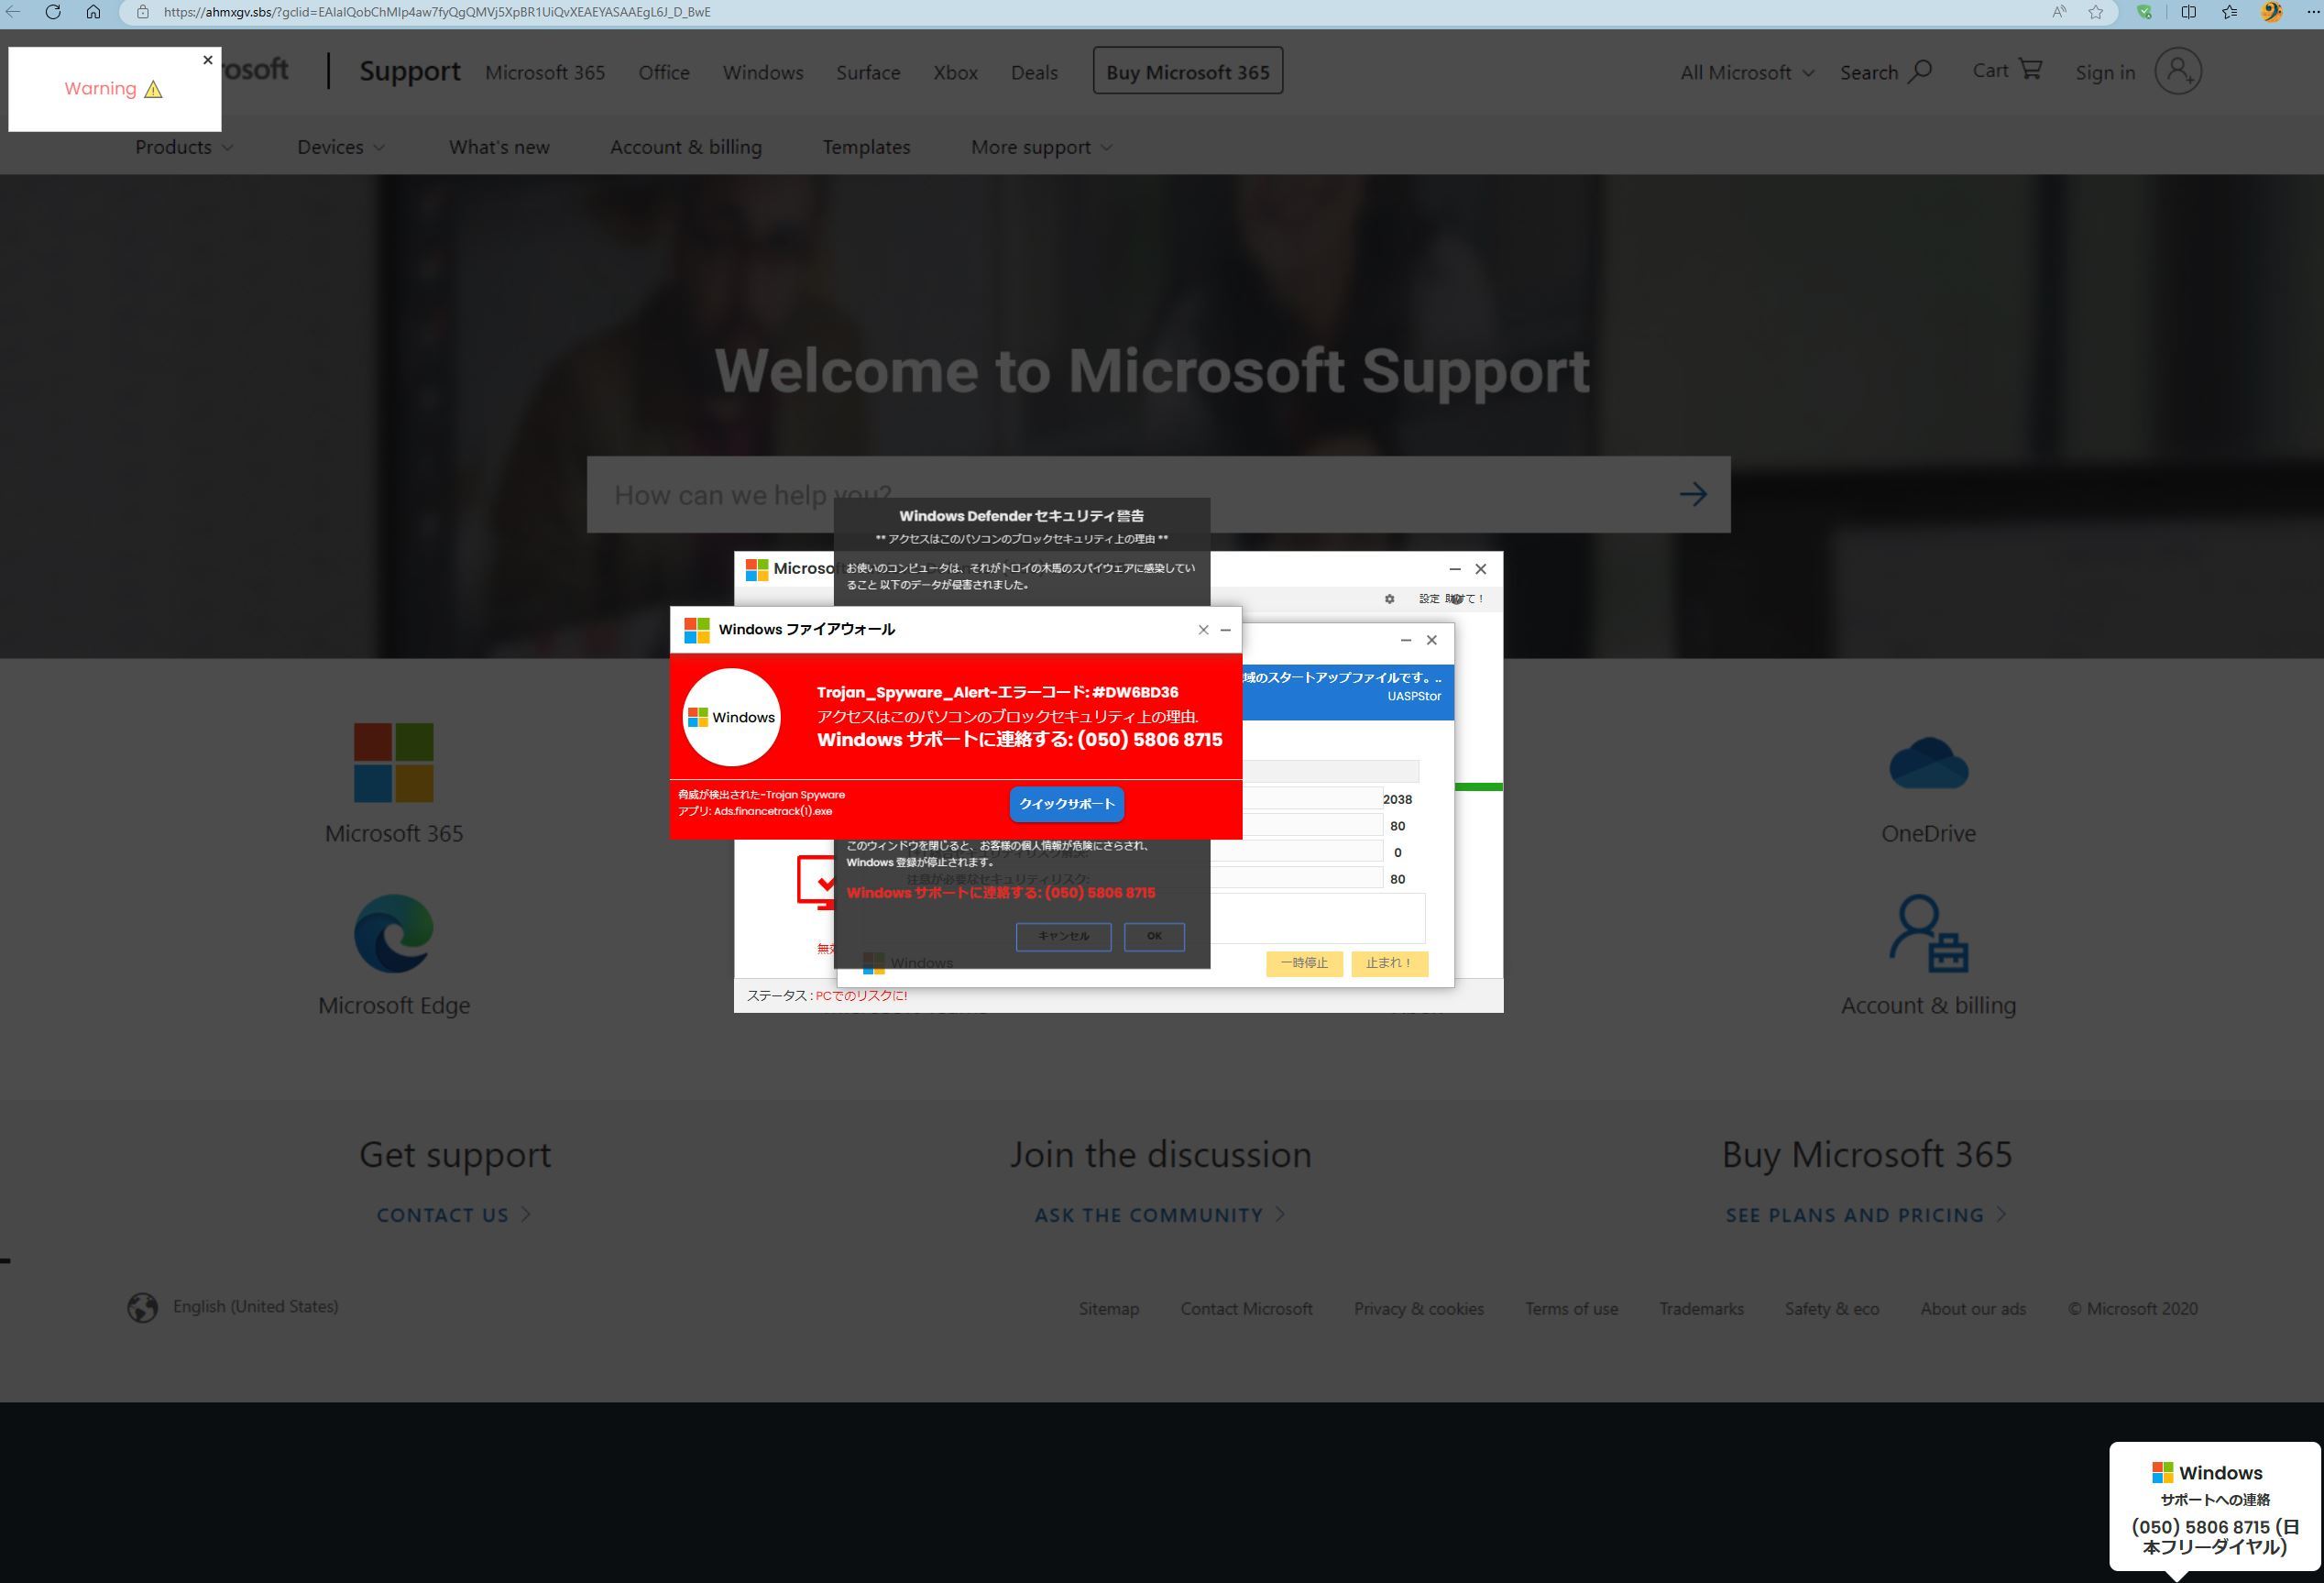
Task: Click the favorites star icon in address bar
Action: pyautogui.click(x=2095, y=12)
